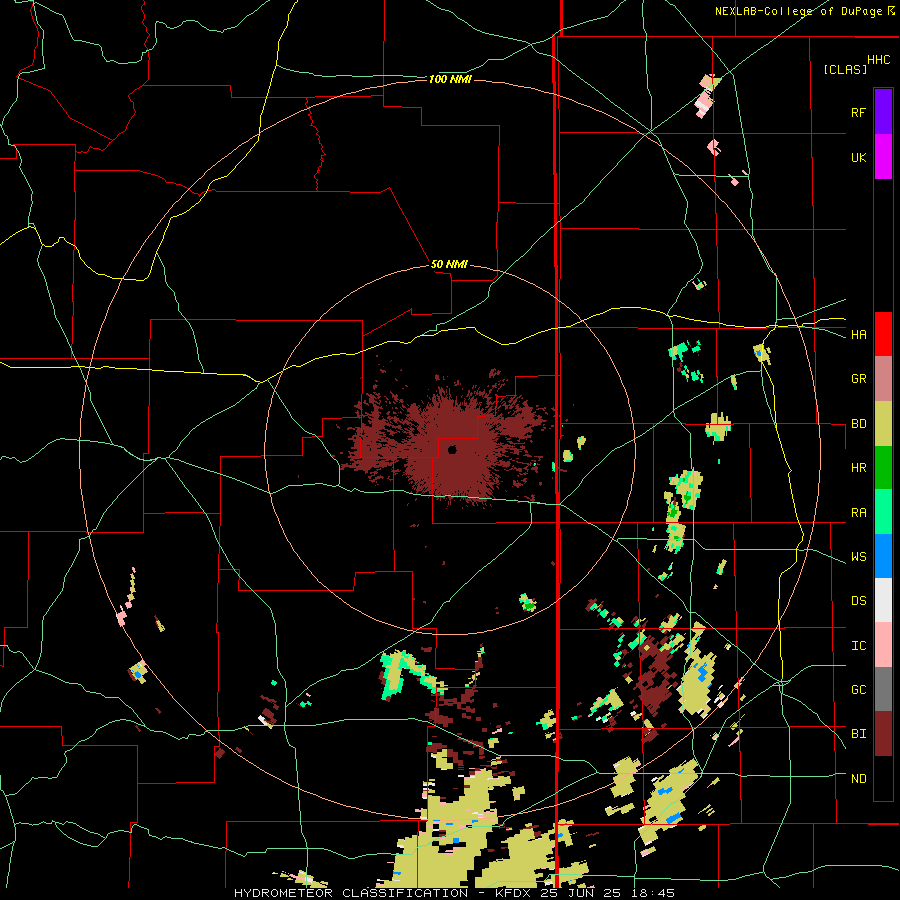Select the BI dark-red legend swatch
900x900 pixels.
tap(883, 734)
